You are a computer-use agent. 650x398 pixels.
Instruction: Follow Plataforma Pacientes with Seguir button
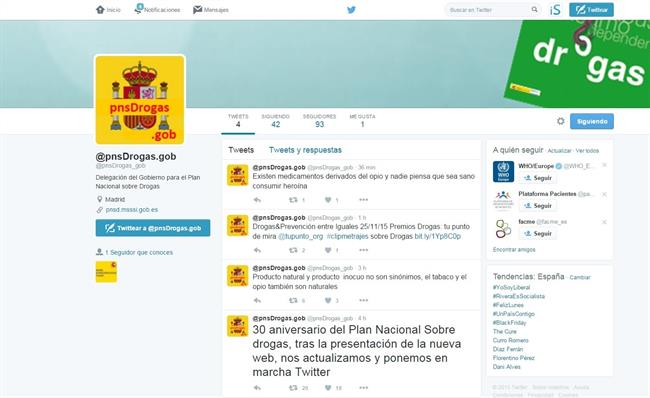coord(538,206)
